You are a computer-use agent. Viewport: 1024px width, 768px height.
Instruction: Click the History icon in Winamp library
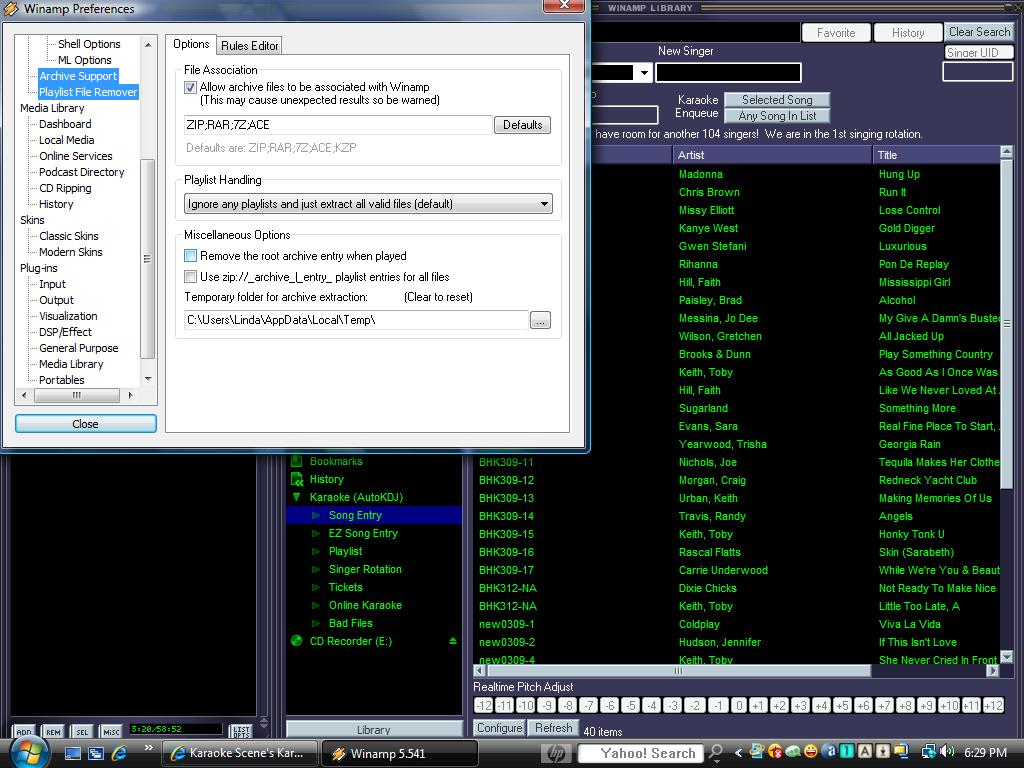[x=296, y=479]
